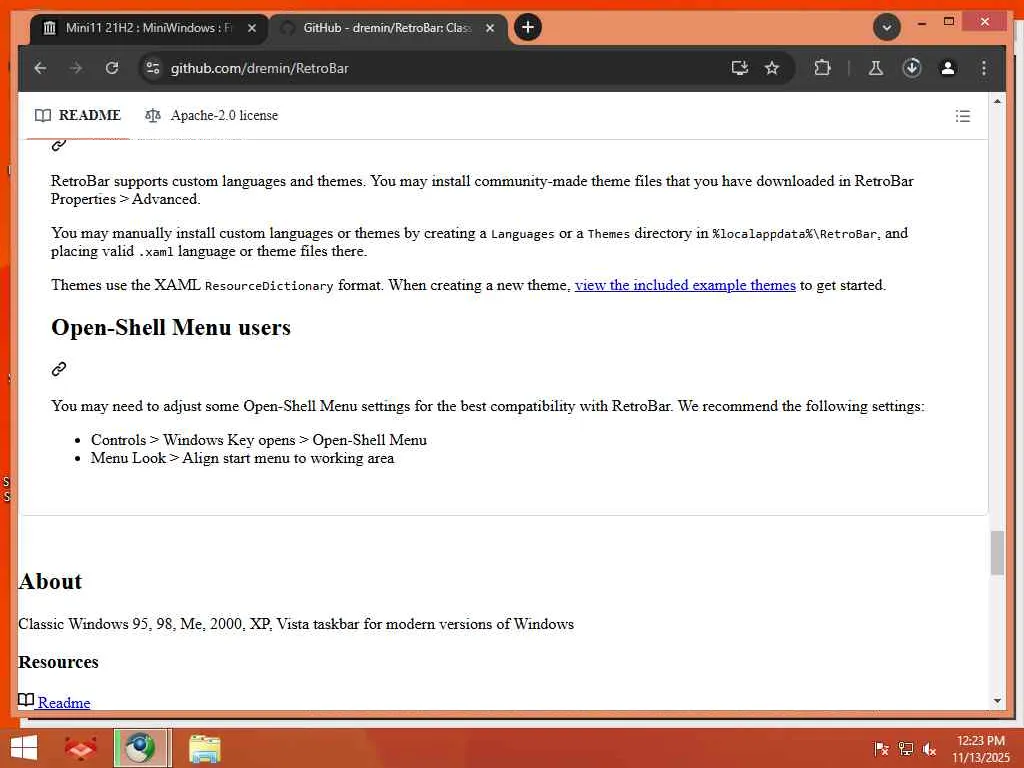Select the Apache-2.0 license tab
Viewport: 1024px width, 768px height.
[211, 116]
